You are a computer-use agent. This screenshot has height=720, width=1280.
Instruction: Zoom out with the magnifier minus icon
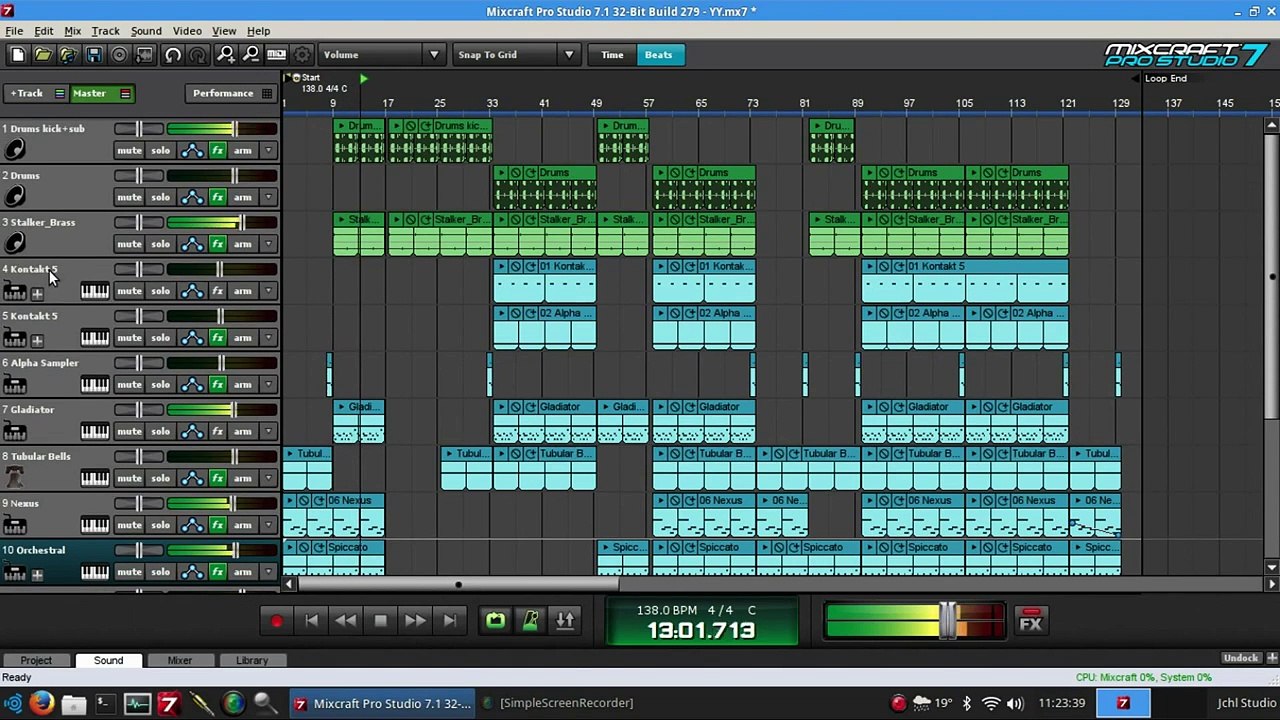coord(251,55)
